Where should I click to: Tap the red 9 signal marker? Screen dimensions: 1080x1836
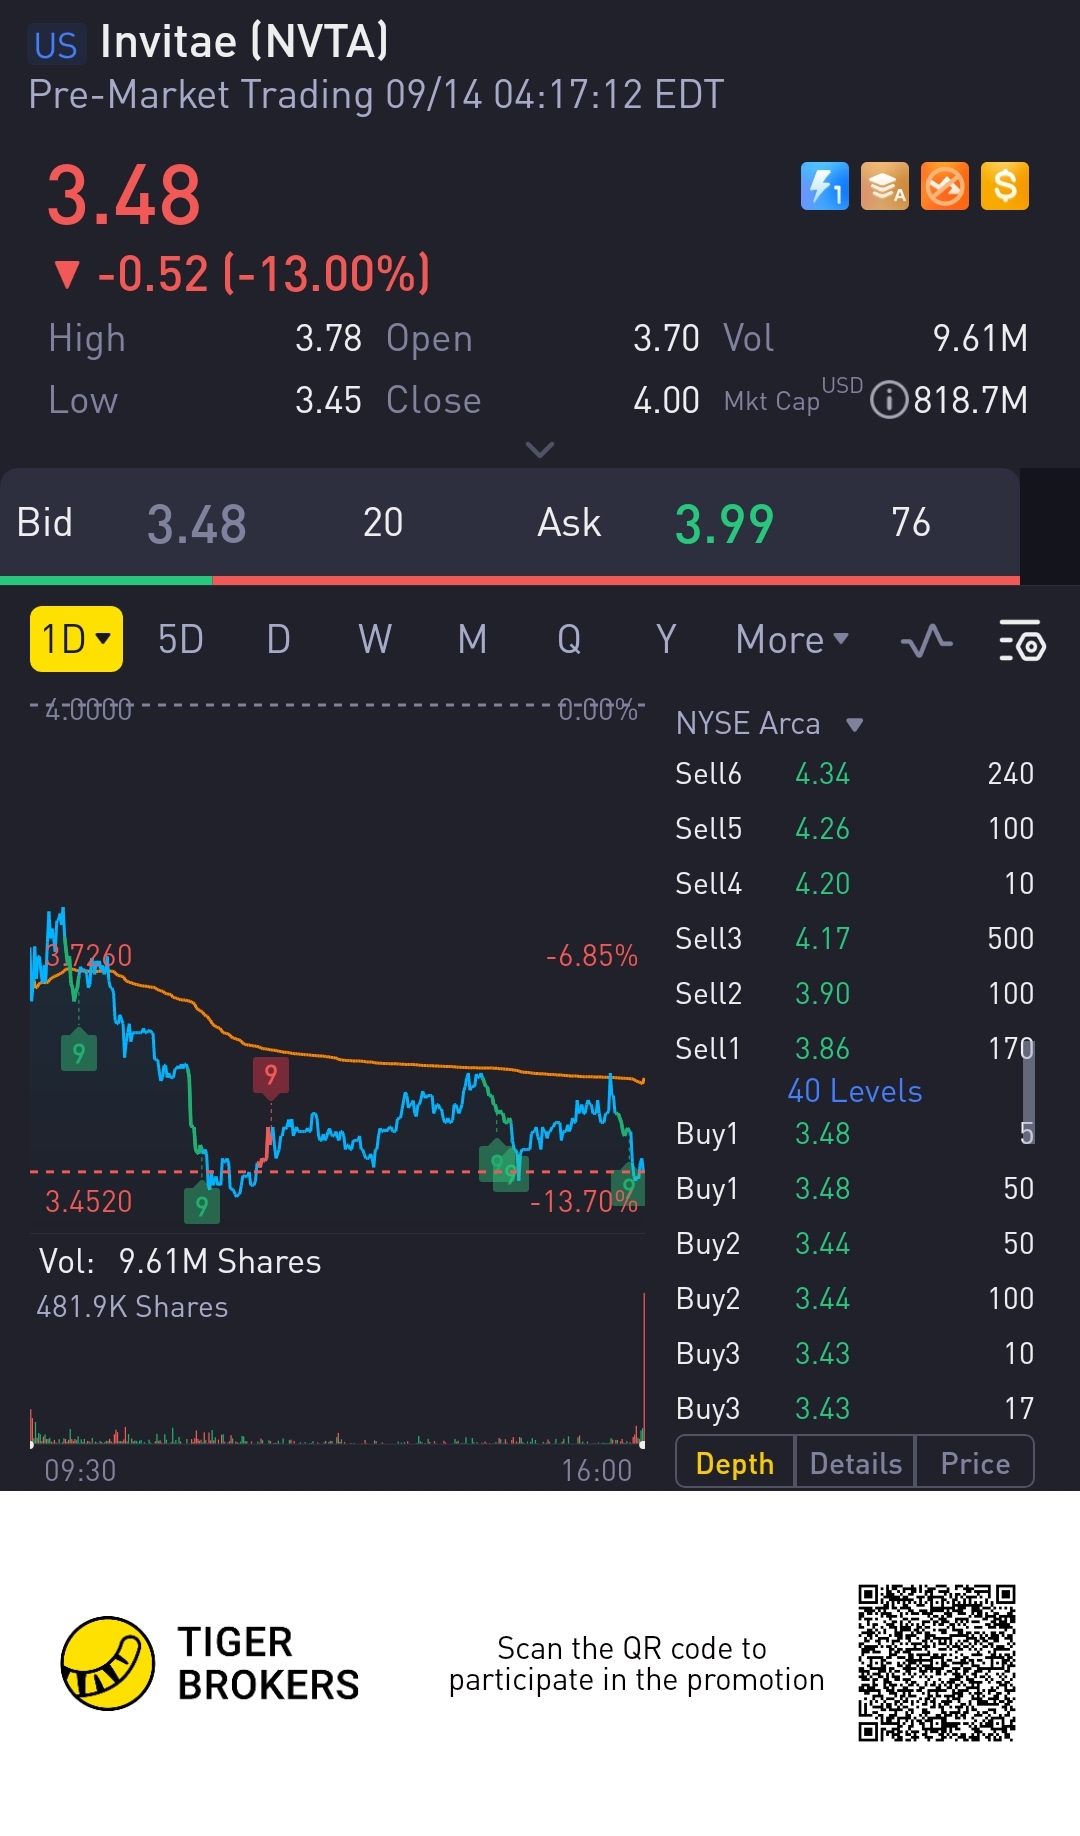coord(271,1075)
